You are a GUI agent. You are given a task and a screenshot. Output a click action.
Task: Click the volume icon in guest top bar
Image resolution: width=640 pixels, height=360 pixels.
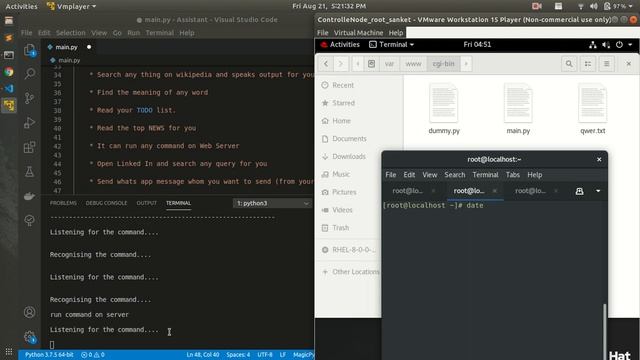coord(606,44)
